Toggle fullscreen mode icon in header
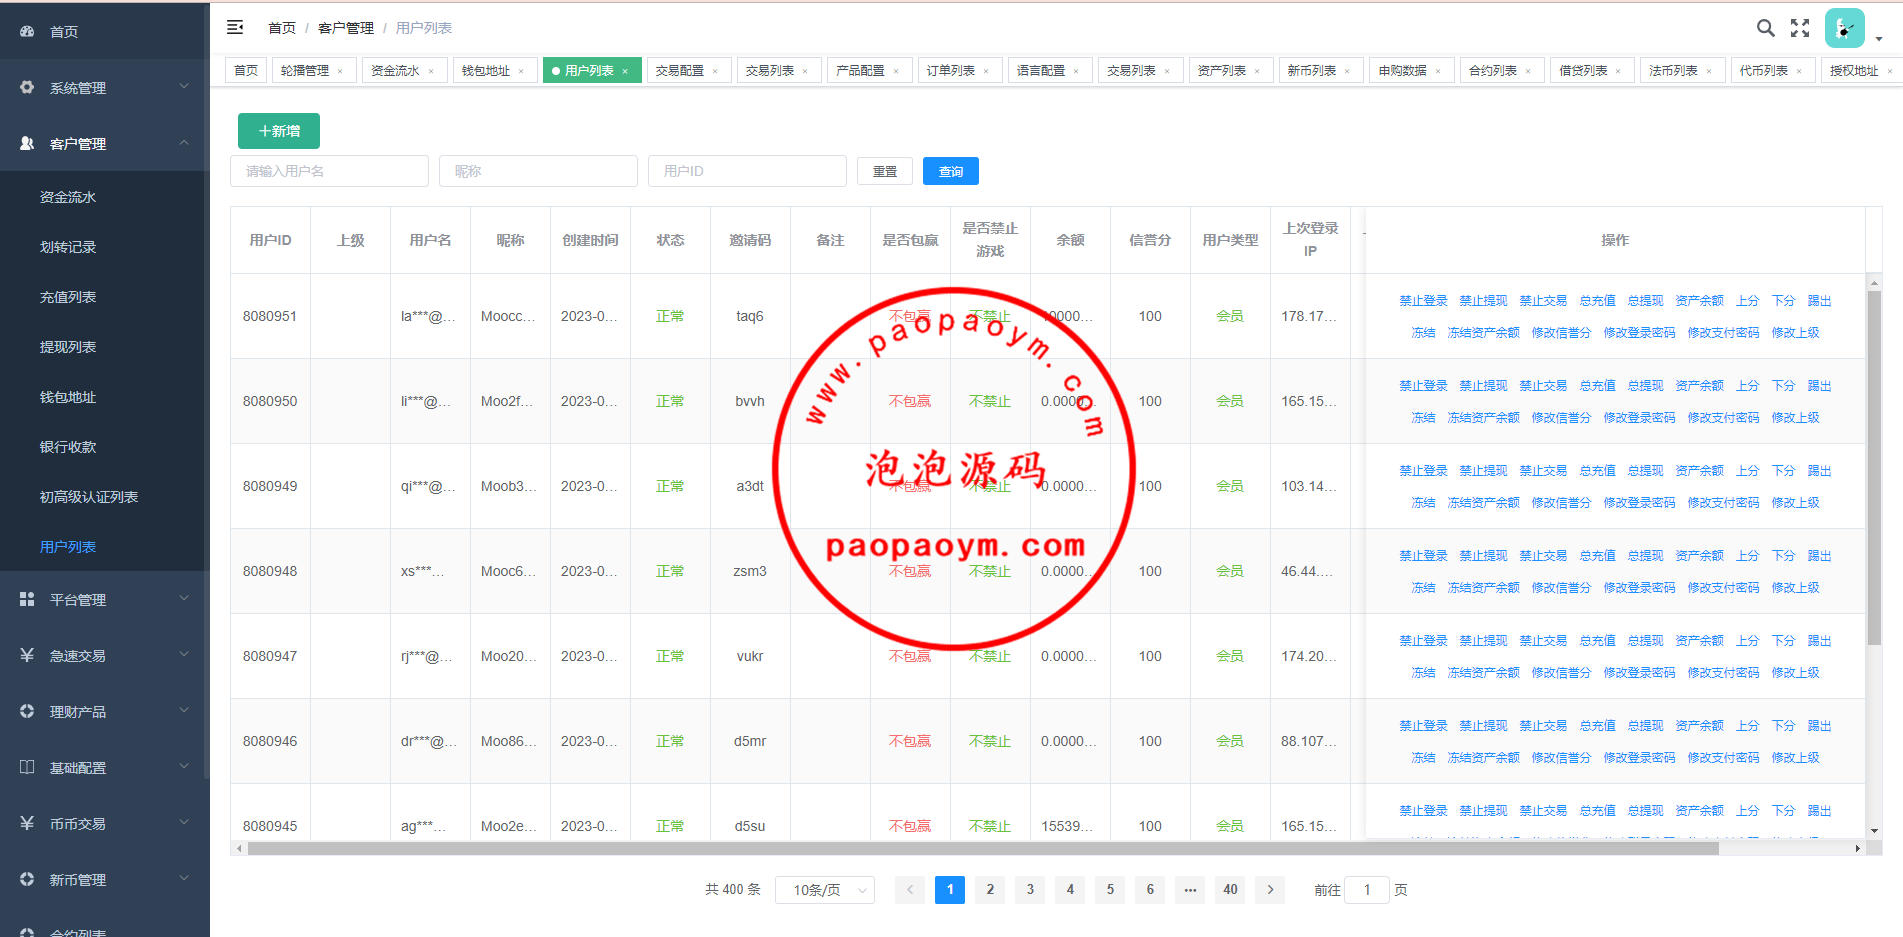The width and height of the screenshot is (1903, 937). tap(1800, 28)
